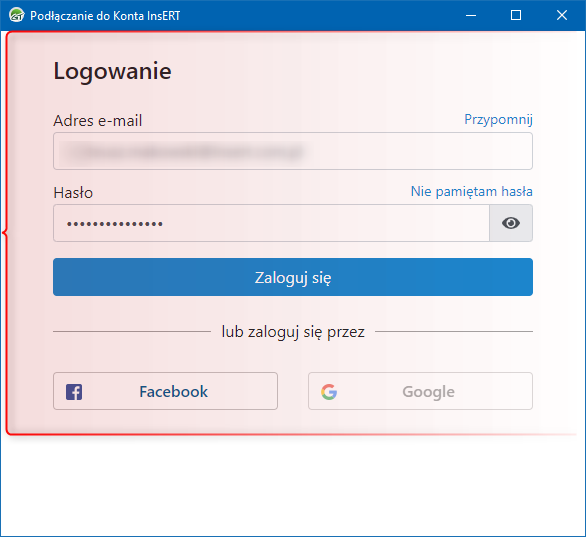Screen dimensions: 586x537
Task: Click the Adres e-mail label
Action: [x=98, y=121]
